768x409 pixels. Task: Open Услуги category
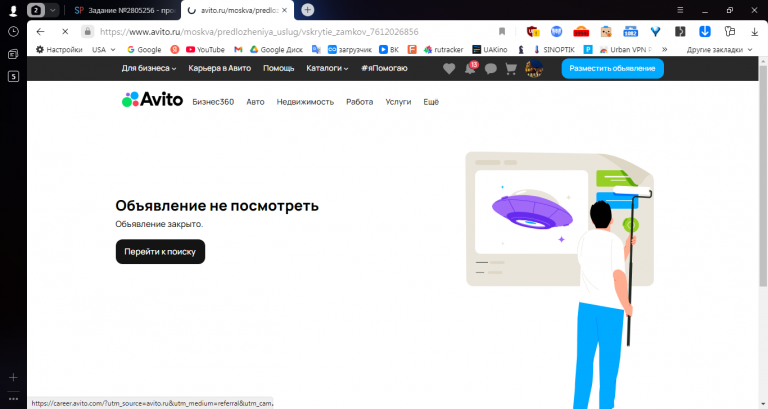coord(398,102)
